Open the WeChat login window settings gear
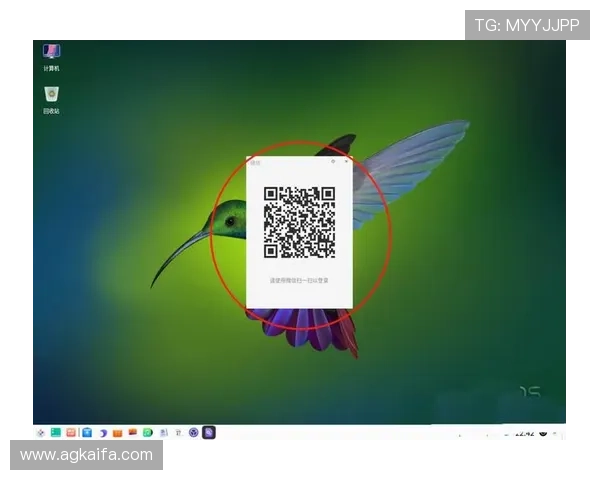 pyautogui.click(x=333, y=162)
